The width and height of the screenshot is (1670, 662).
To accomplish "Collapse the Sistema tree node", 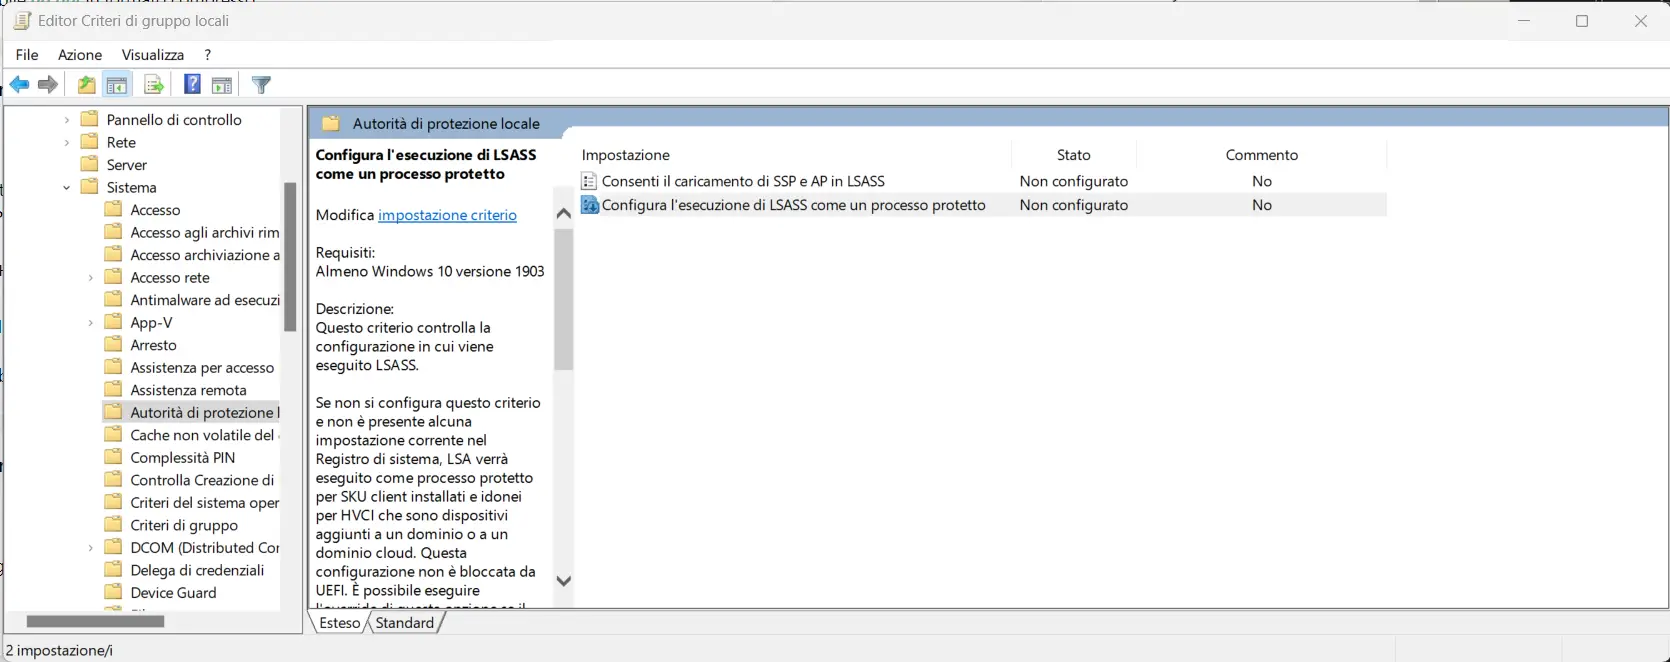I will pyautogui.click(x=67, y=188).
